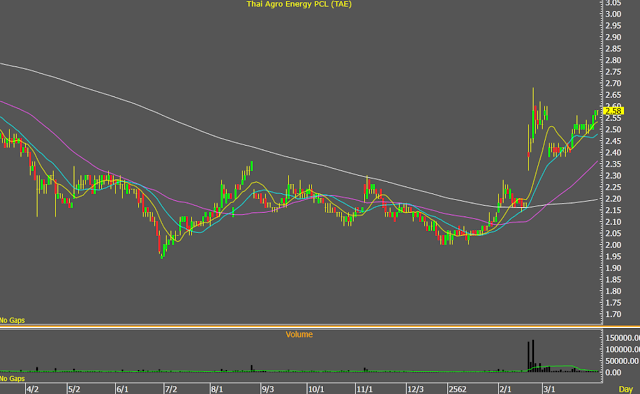Click the 2.85 price axis label
640x394 pixels.
pos(613,49)
